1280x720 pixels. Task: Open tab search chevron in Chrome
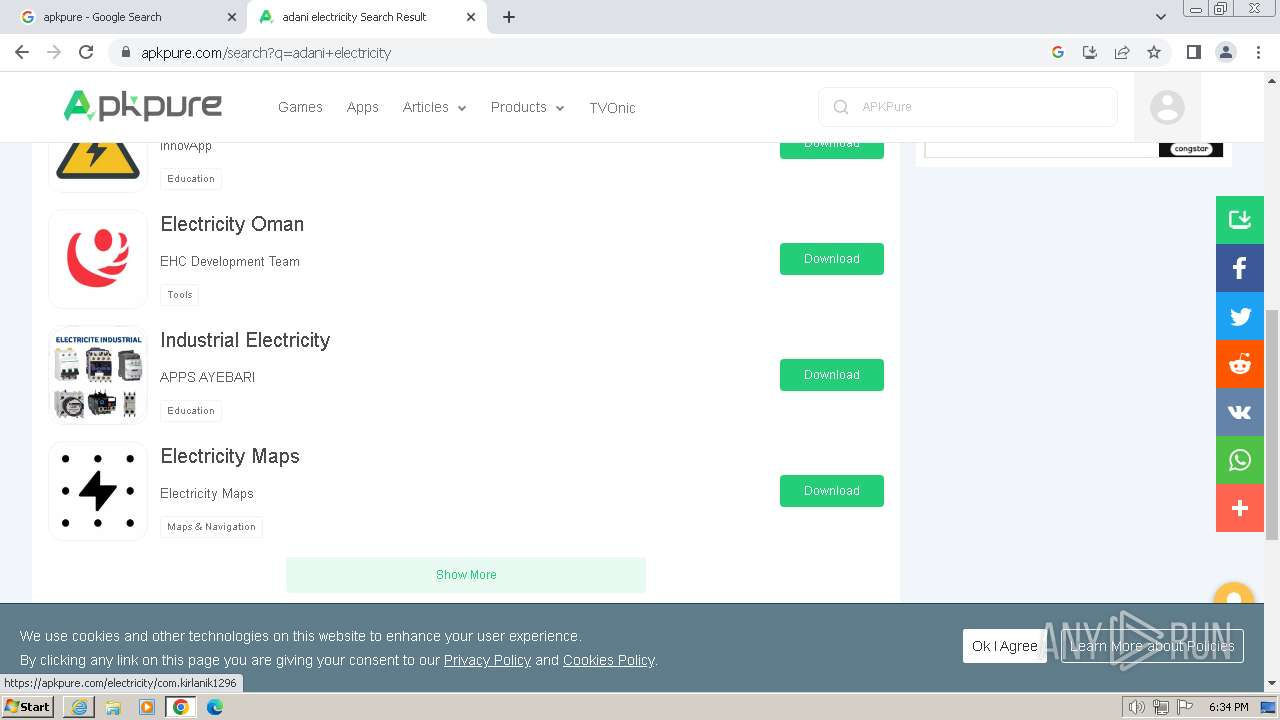1161,17
